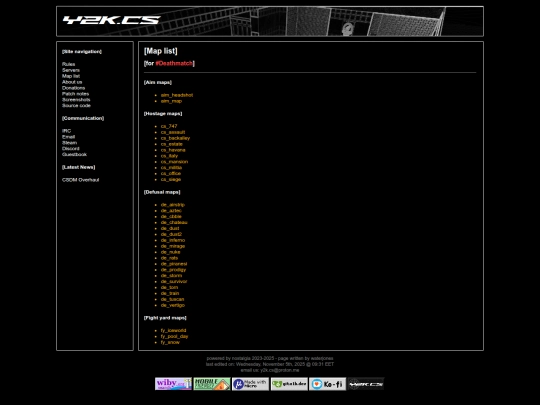
Task: Select the aim_map entry
Action: click(171, 101)
